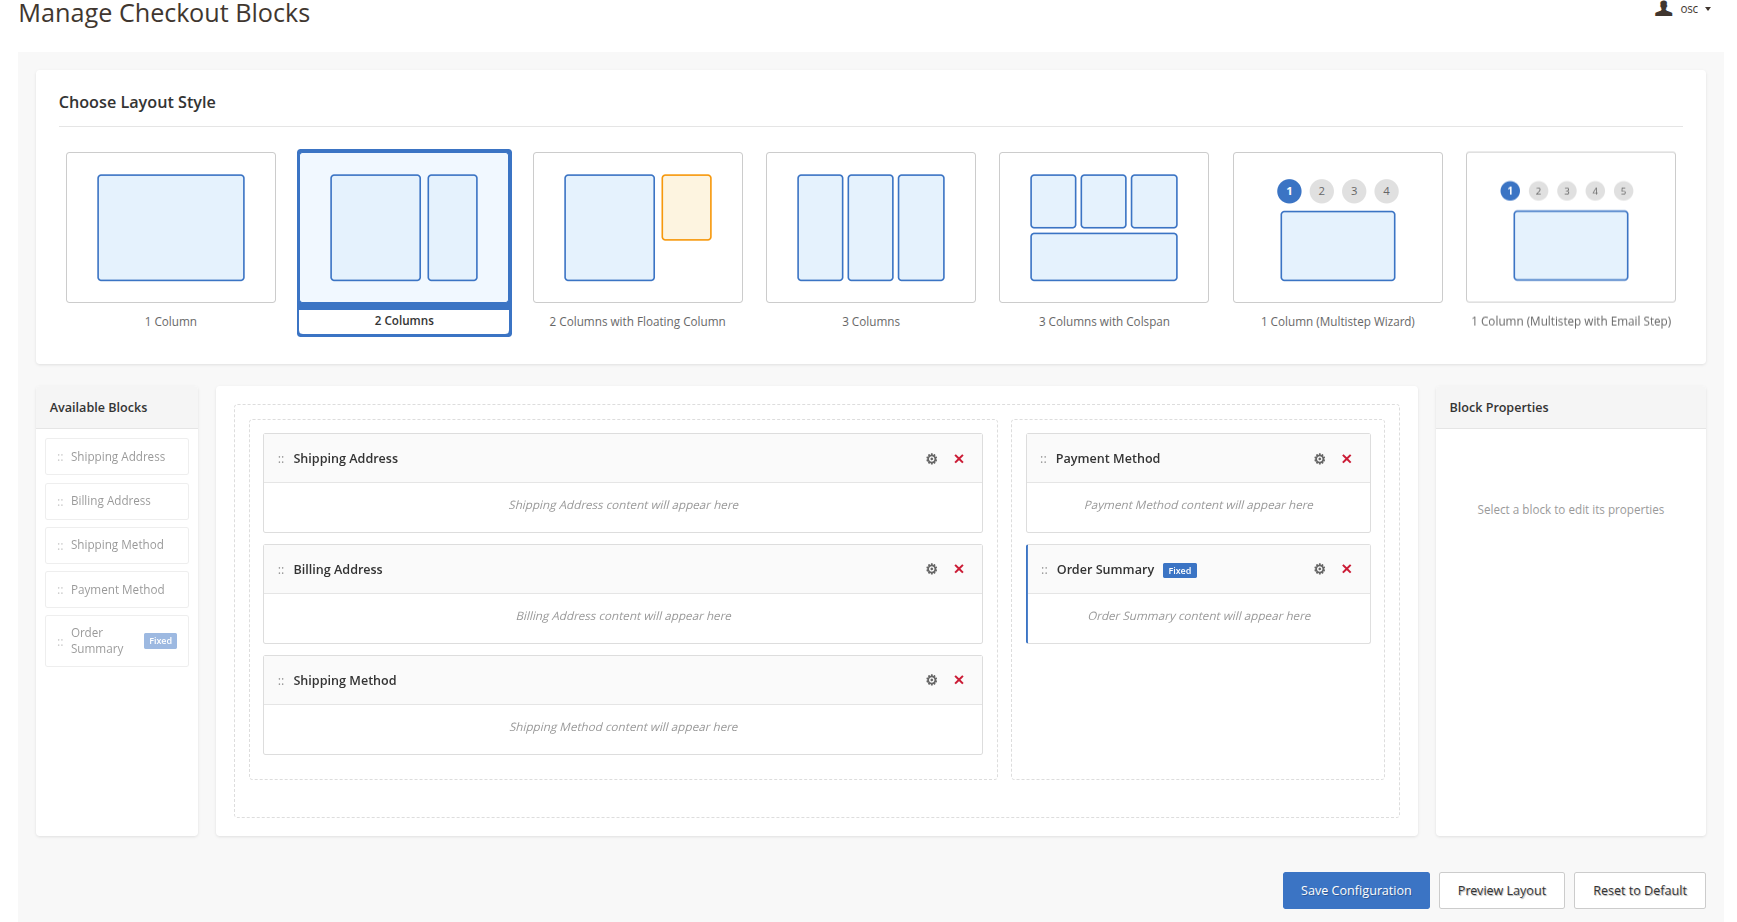This screenshot has width=1737, height=922.
Task: Click 'Billing Address content will appear here' text
Action: (623, 616)
